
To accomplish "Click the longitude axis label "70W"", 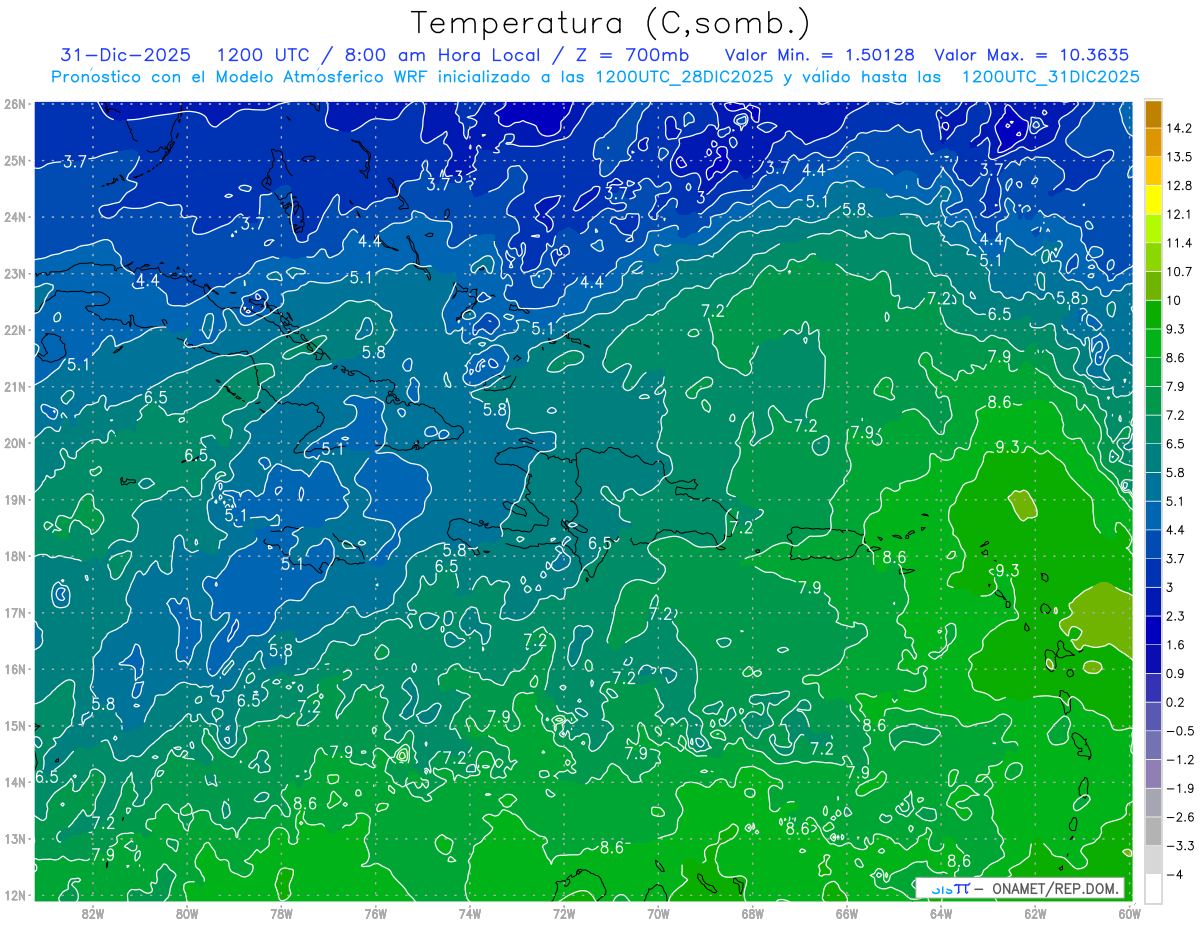I will (x=658, y=912).
